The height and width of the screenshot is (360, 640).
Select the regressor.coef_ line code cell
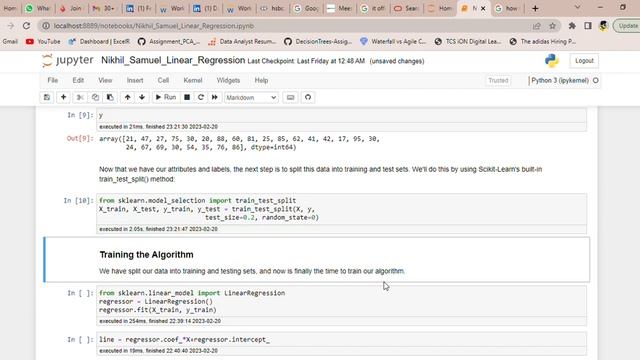coord(341,340)
